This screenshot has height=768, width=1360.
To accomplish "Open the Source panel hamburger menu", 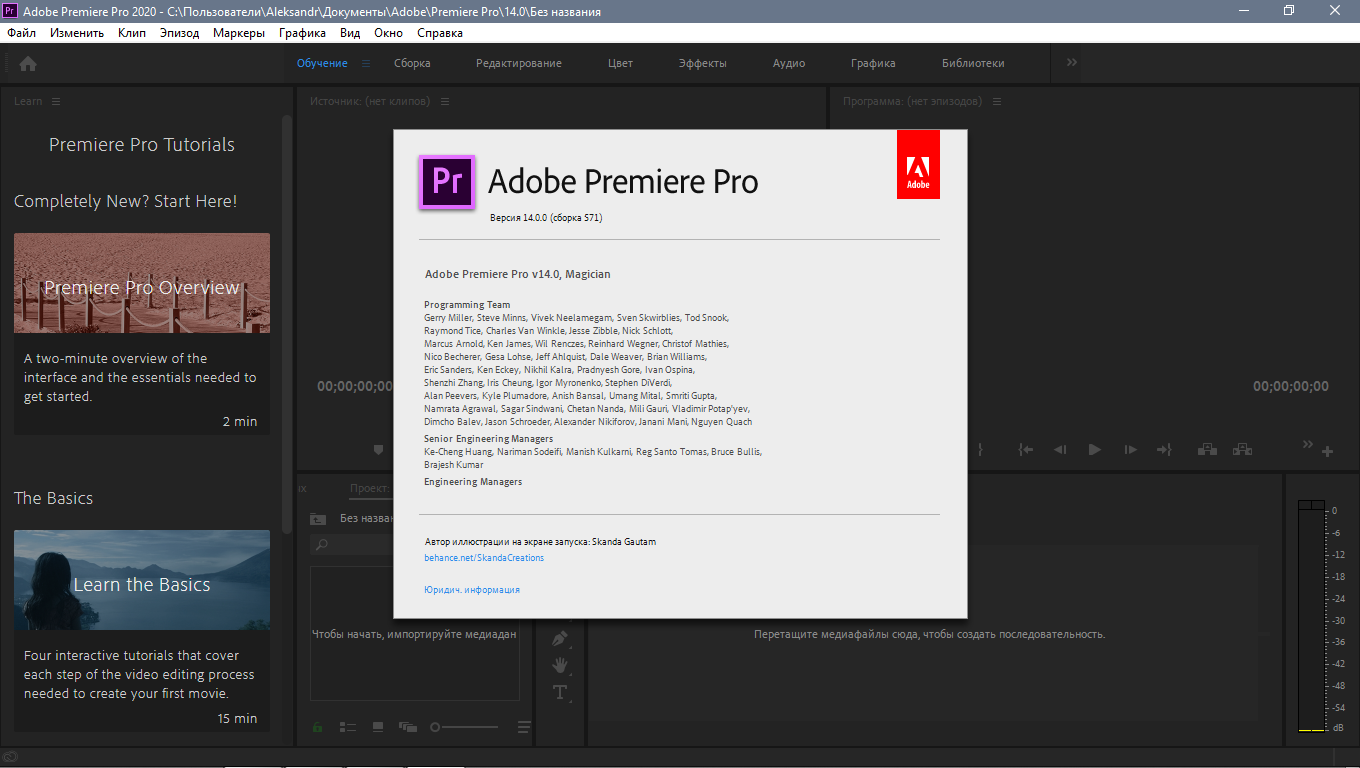I will tap(445, 101).
